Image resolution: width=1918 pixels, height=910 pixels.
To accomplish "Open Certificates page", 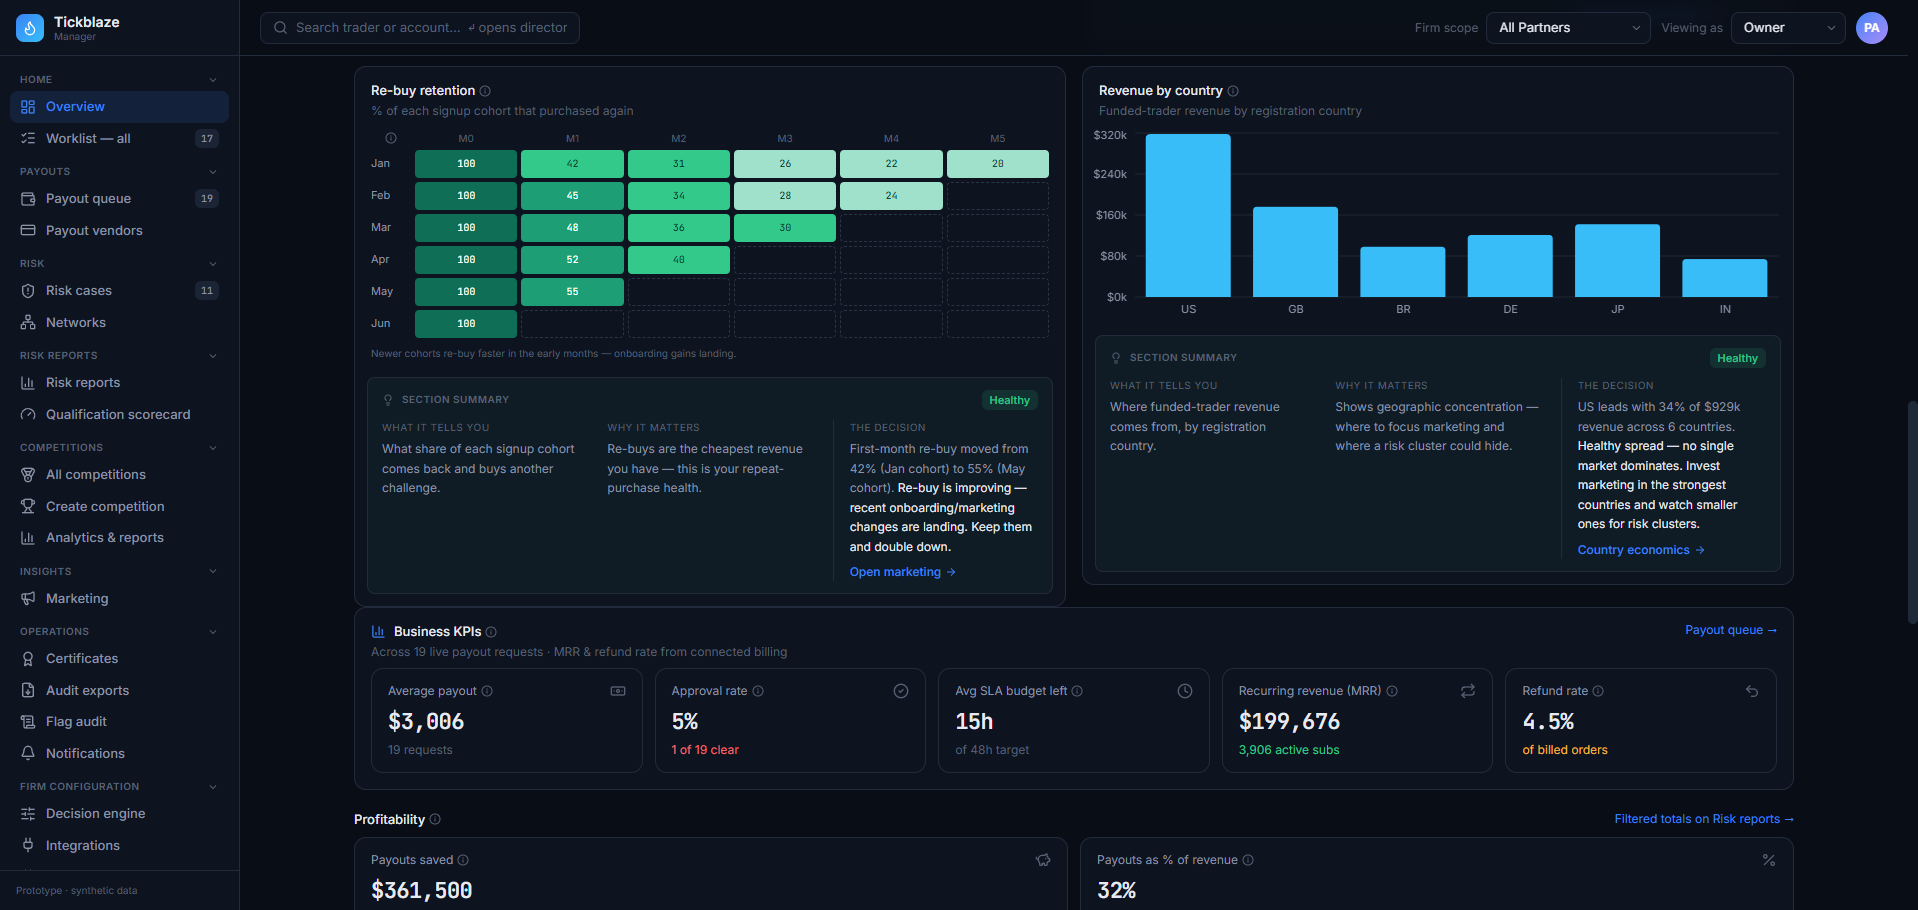I will point(119,659).
